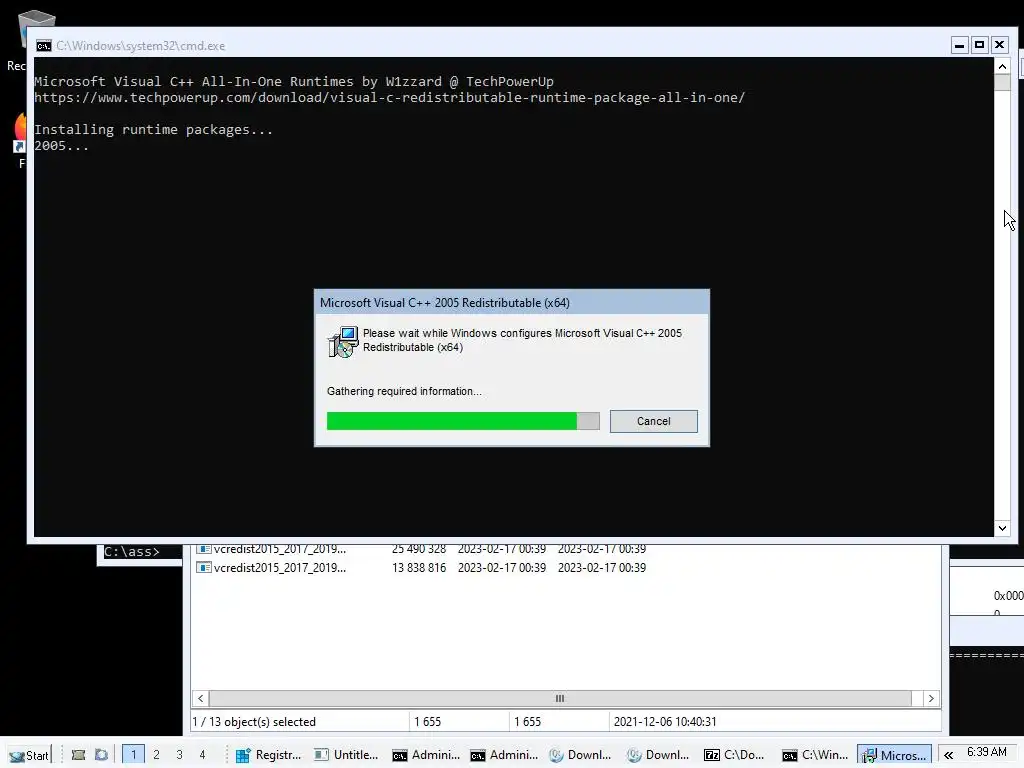Image resolution: width=1024 pixels, height=768 pixels.
Task: Switch to first Administrator cmd taskbar item
Action: point(425,755)
